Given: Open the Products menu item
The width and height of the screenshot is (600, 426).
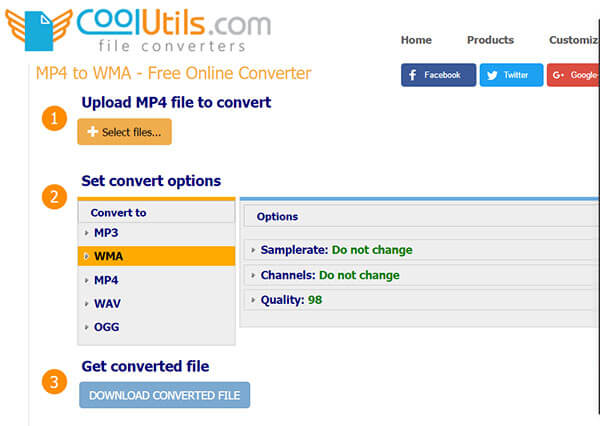Looking at the screenshot, I should pos(490,40).
